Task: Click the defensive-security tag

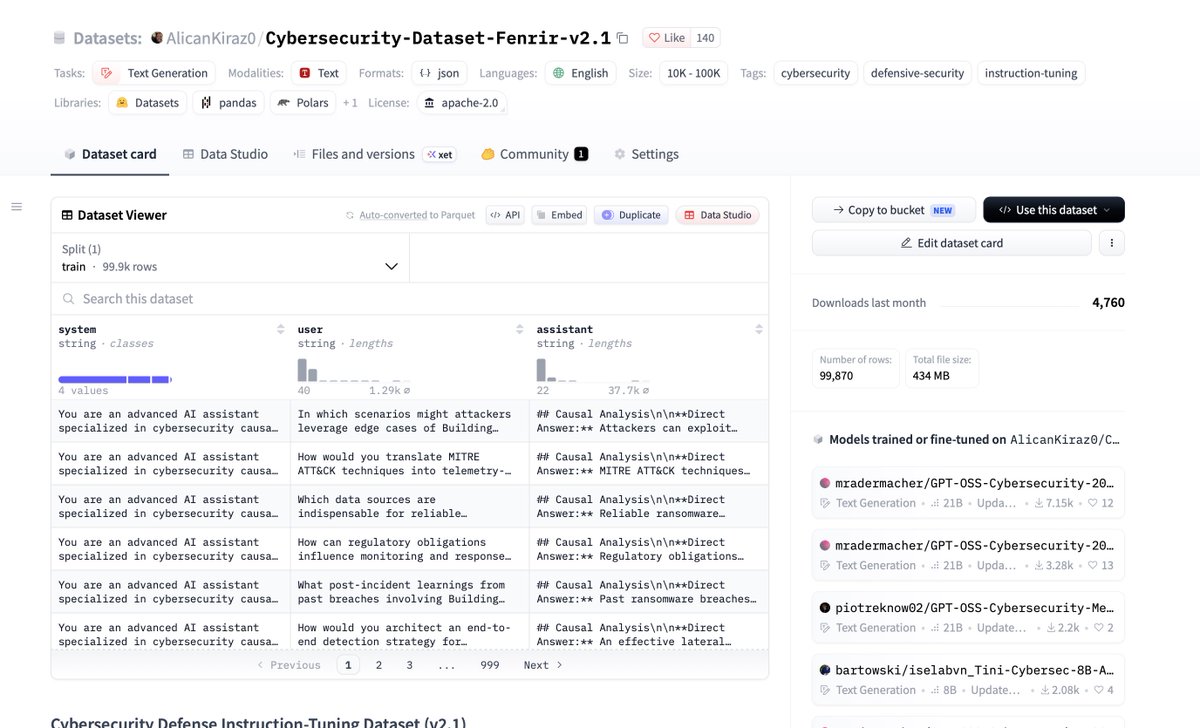Action: pos(917,73)
